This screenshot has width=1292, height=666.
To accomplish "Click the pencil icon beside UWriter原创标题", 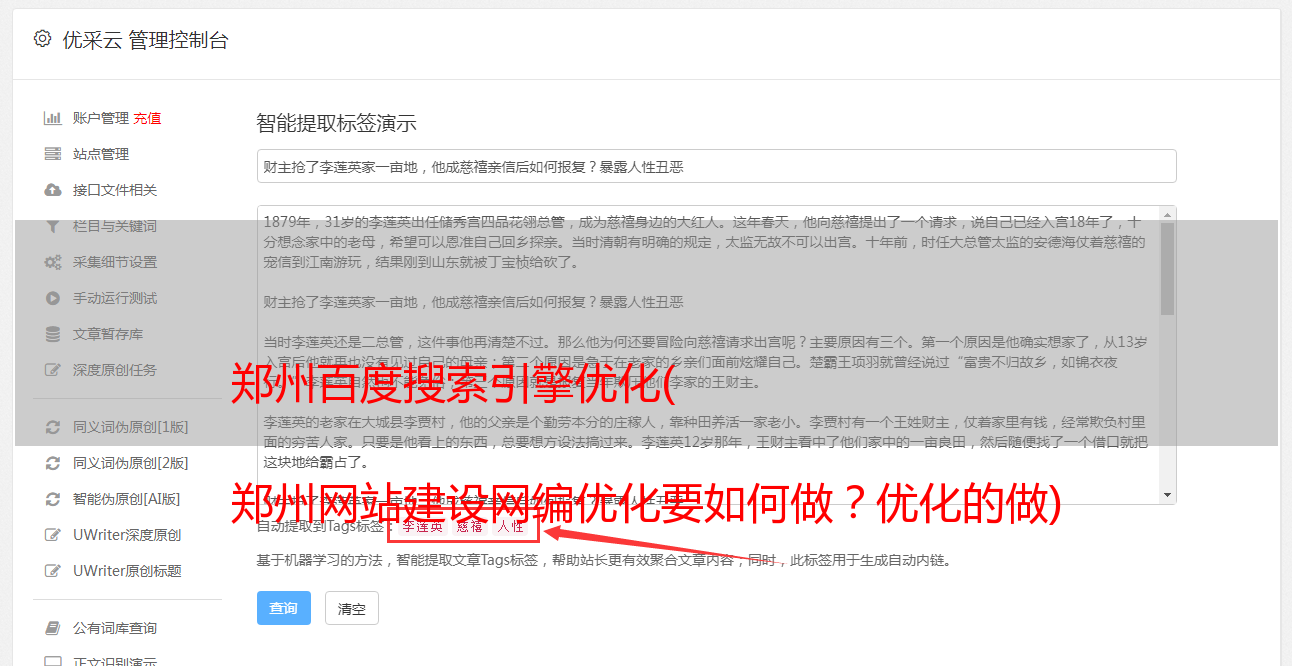I will (53, 571).
